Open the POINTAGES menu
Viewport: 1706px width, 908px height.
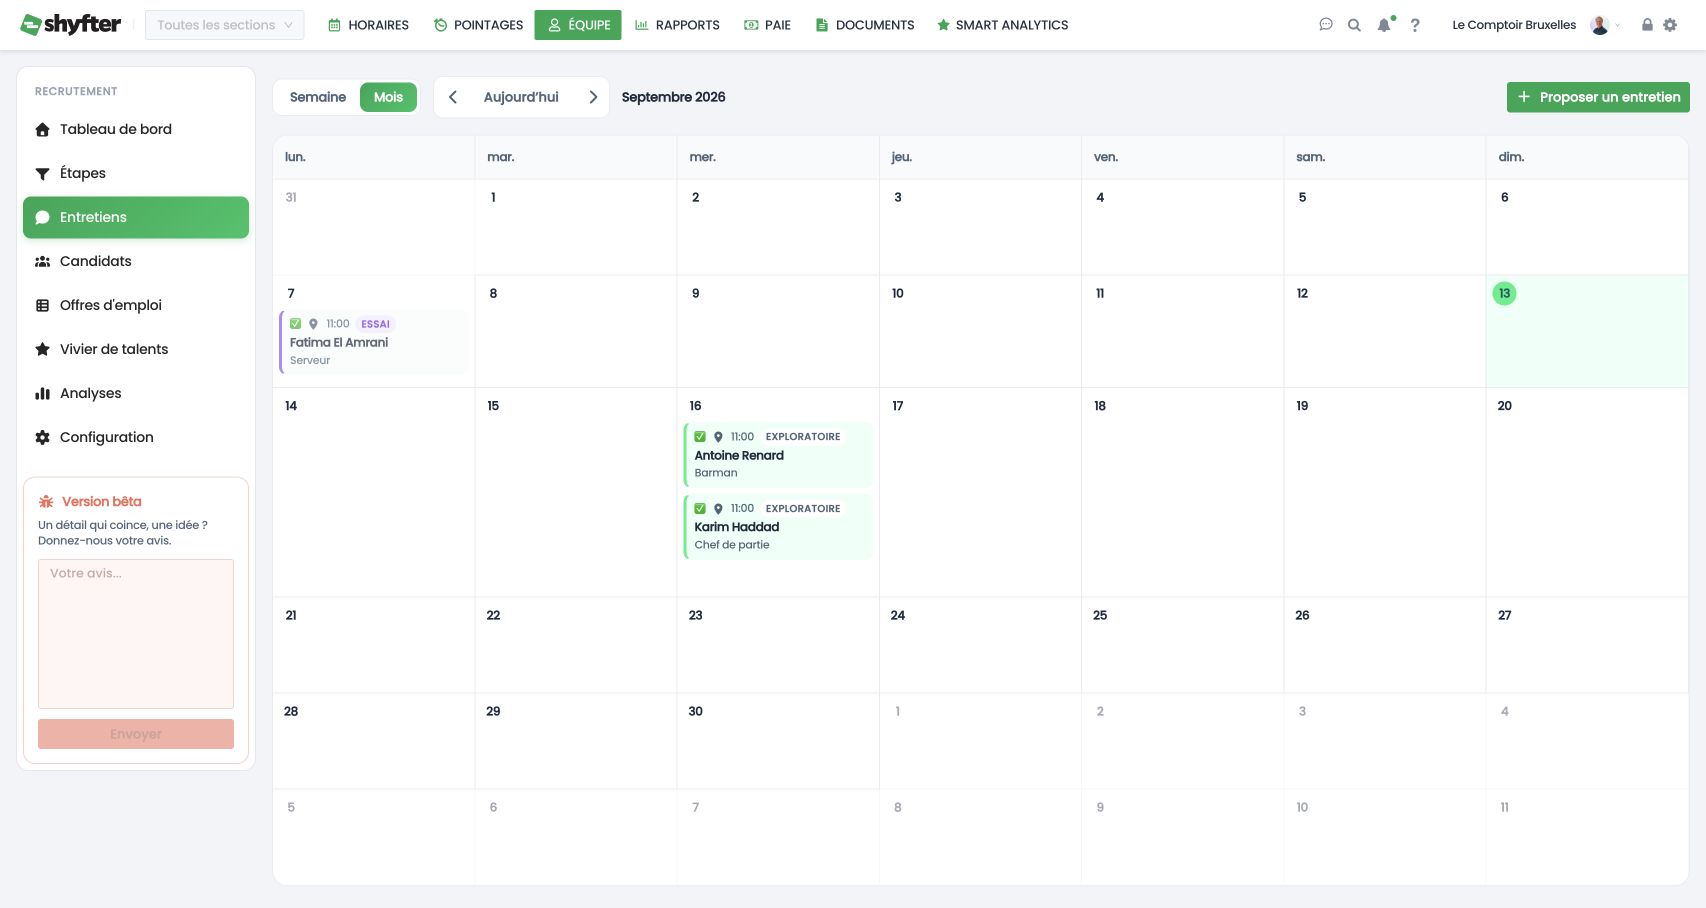point(478,25)
